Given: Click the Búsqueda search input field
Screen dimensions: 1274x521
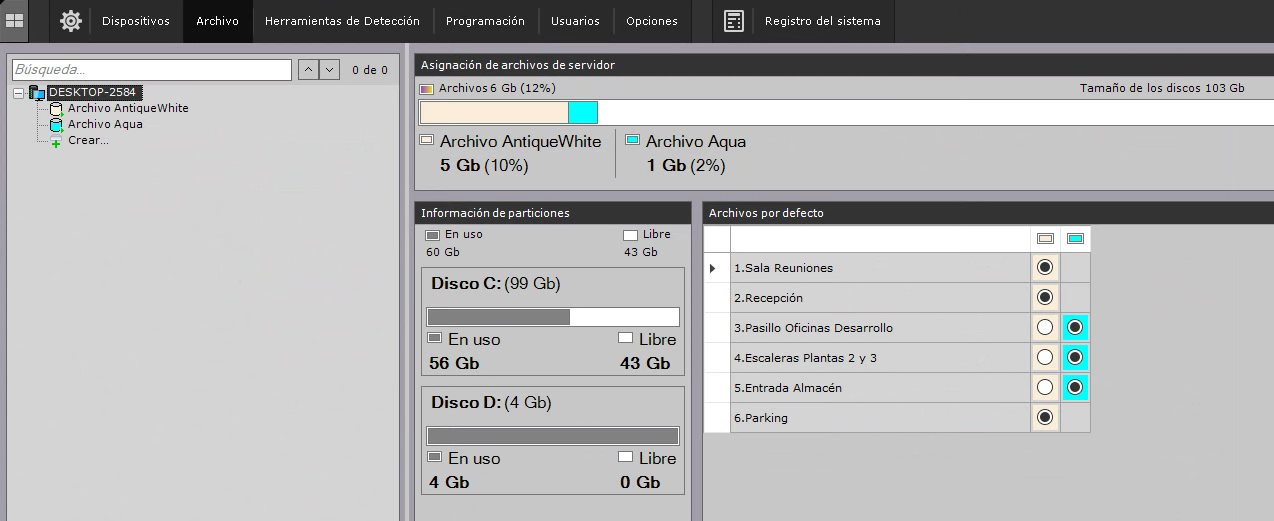Looking at the screenshot, I should click(x=151, y=70).
